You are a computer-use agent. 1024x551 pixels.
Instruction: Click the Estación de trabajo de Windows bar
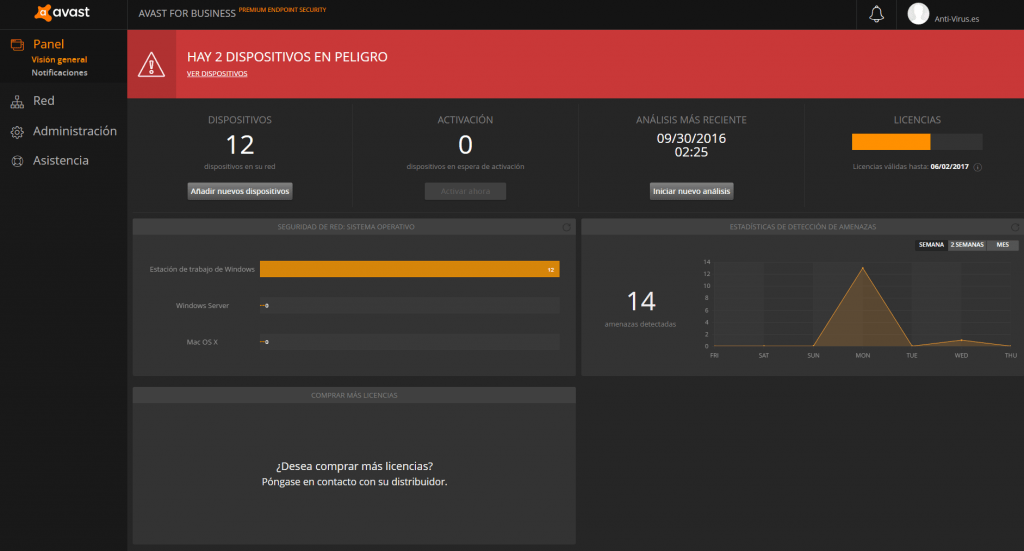(409, 269)
